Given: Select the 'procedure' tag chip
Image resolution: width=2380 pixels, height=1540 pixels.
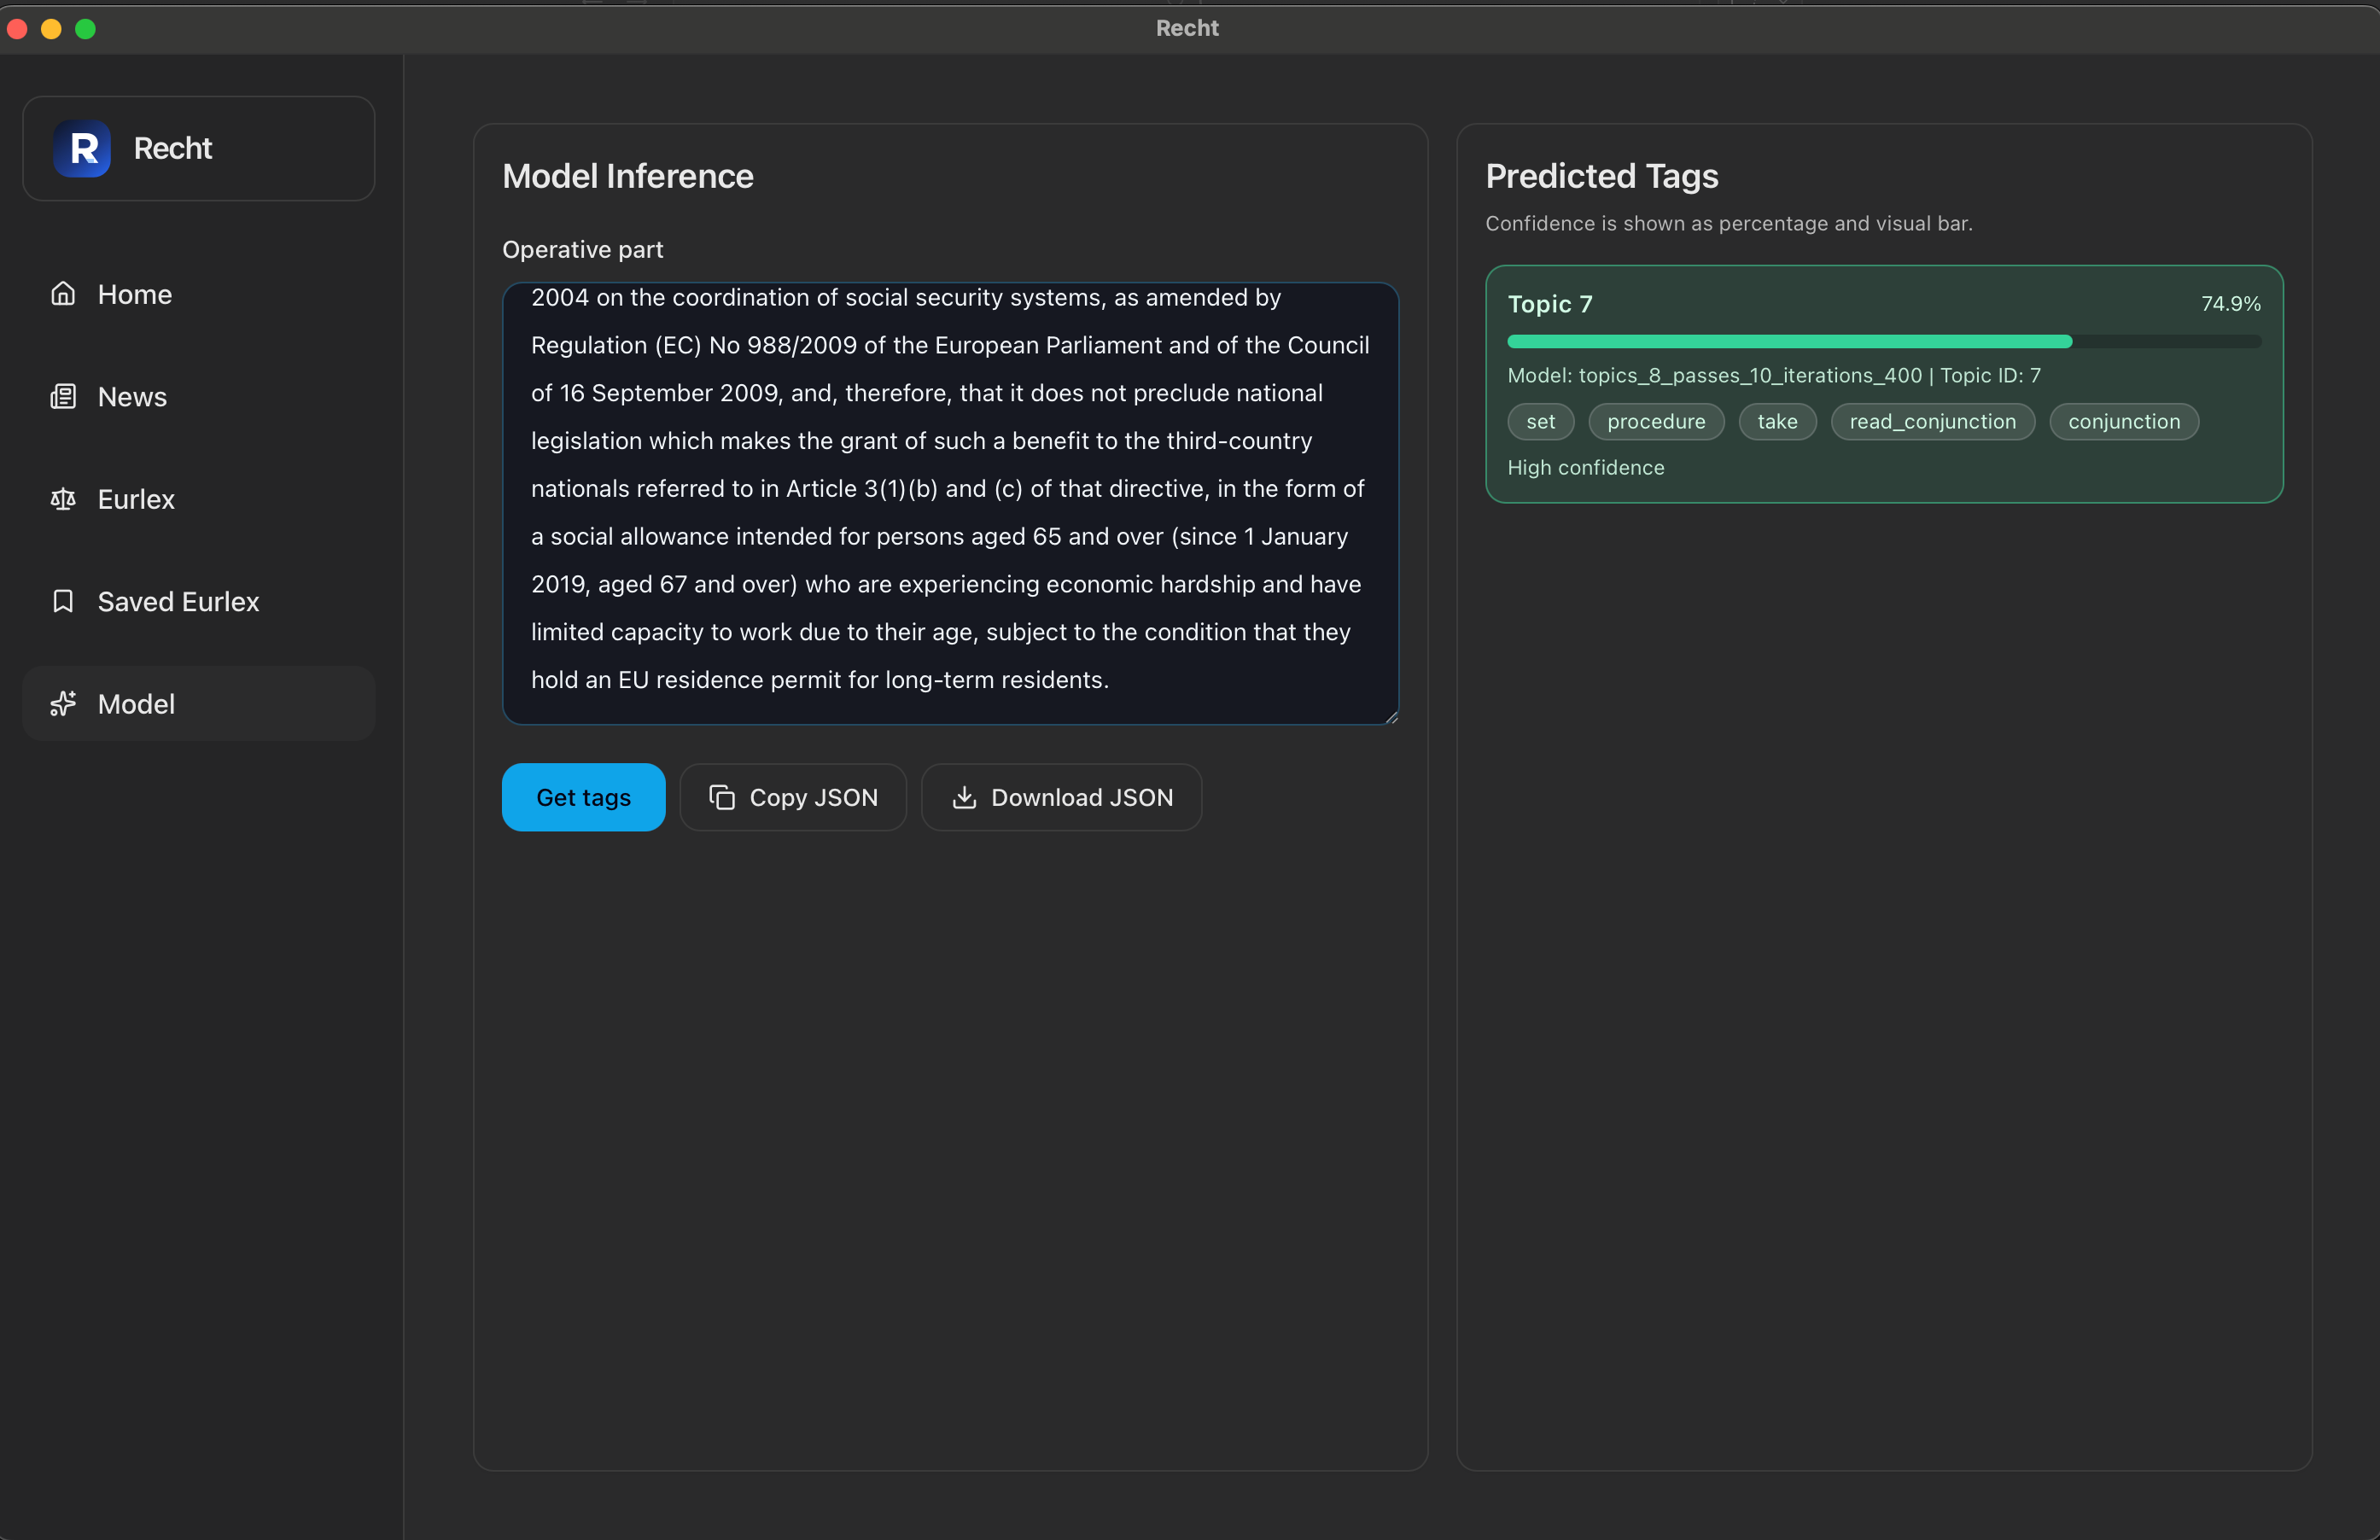Looking at the screenshot, I should 1656,421.
